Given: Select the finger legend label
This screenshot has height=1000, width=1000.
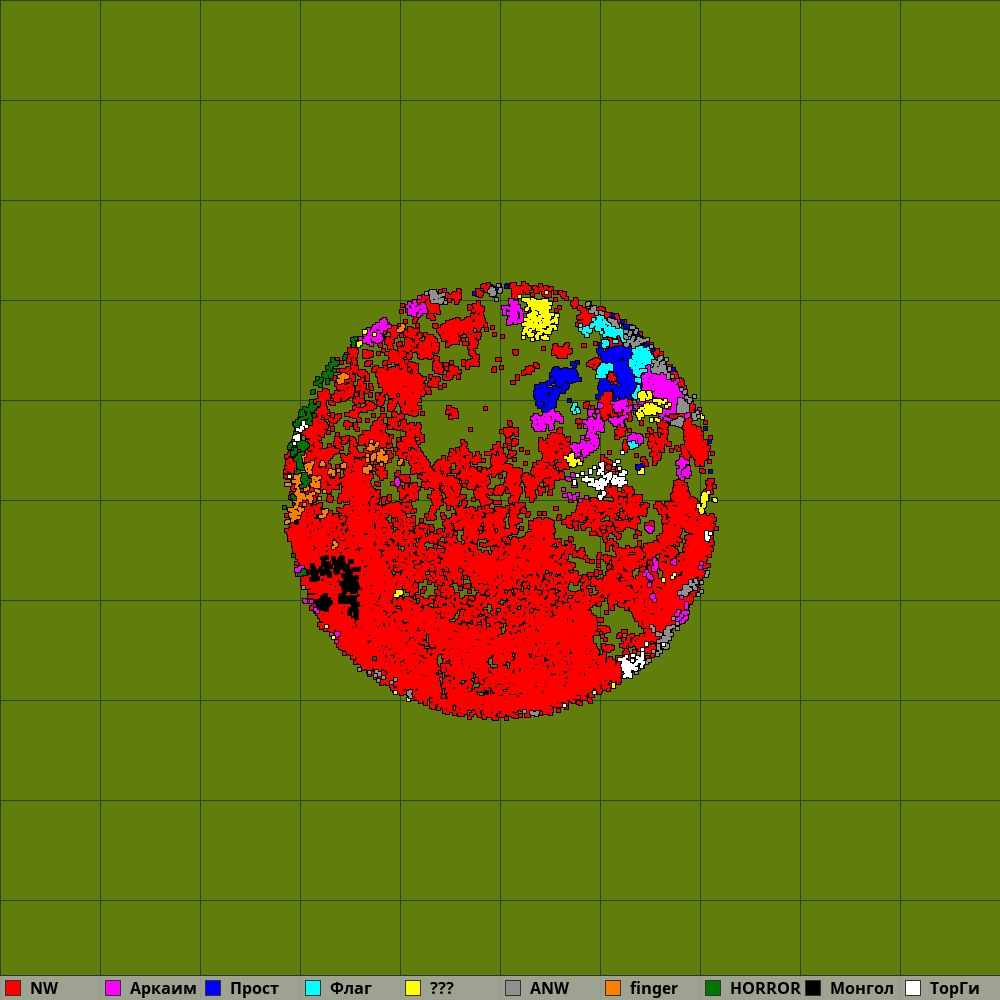Looking at the screenshot, I should (x=654, y=988).
